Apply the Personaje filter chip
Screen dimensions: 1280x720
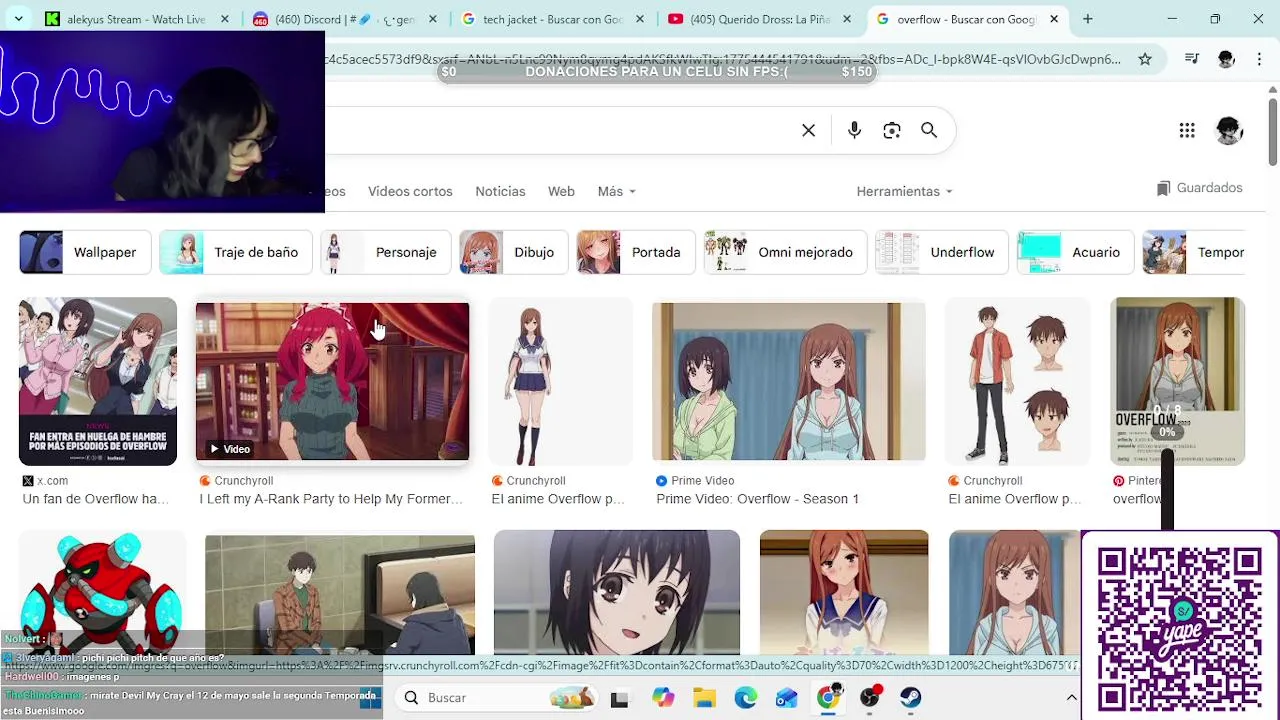[x=386, y=252]
